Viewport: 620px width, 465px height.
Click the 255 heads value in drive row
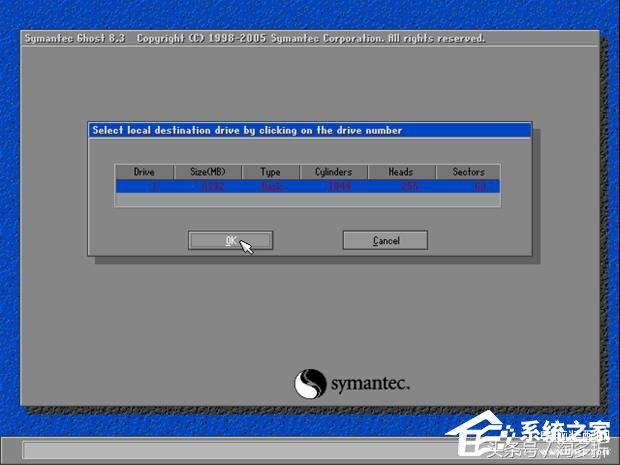tap(409, 187)
